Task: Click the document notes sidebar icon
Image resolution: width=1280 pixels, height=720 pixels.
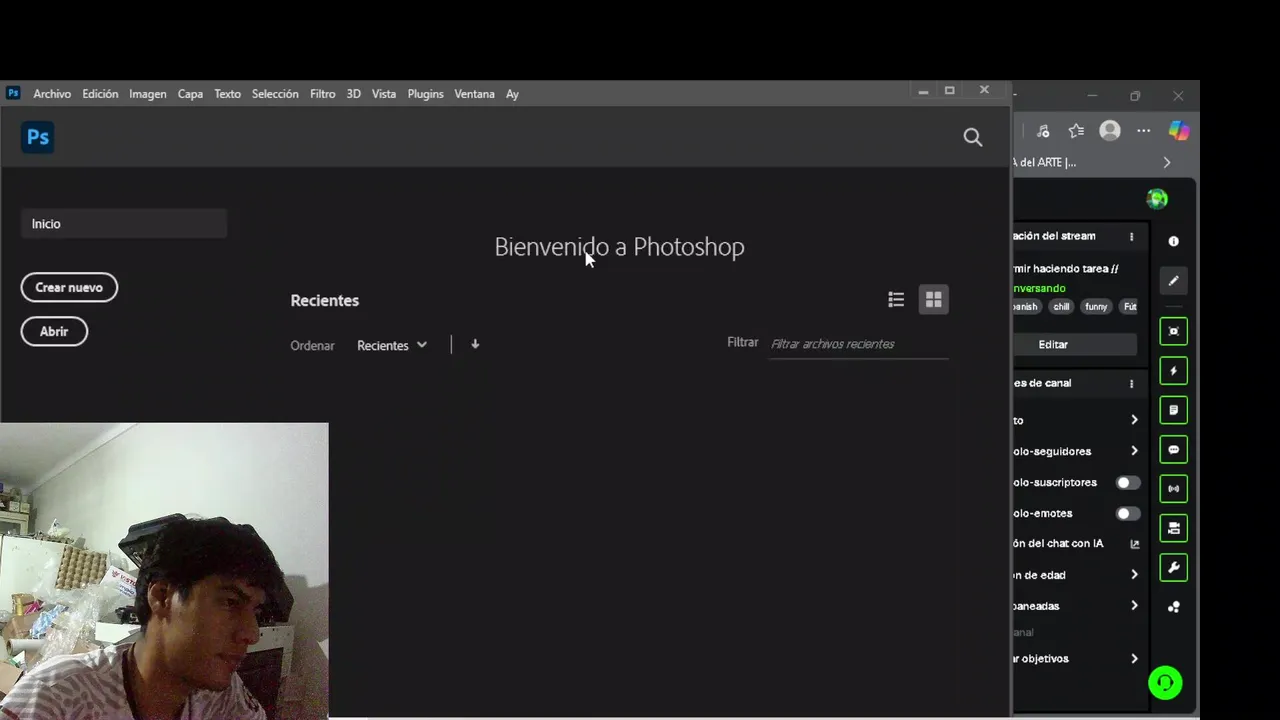Action: 1174,410
